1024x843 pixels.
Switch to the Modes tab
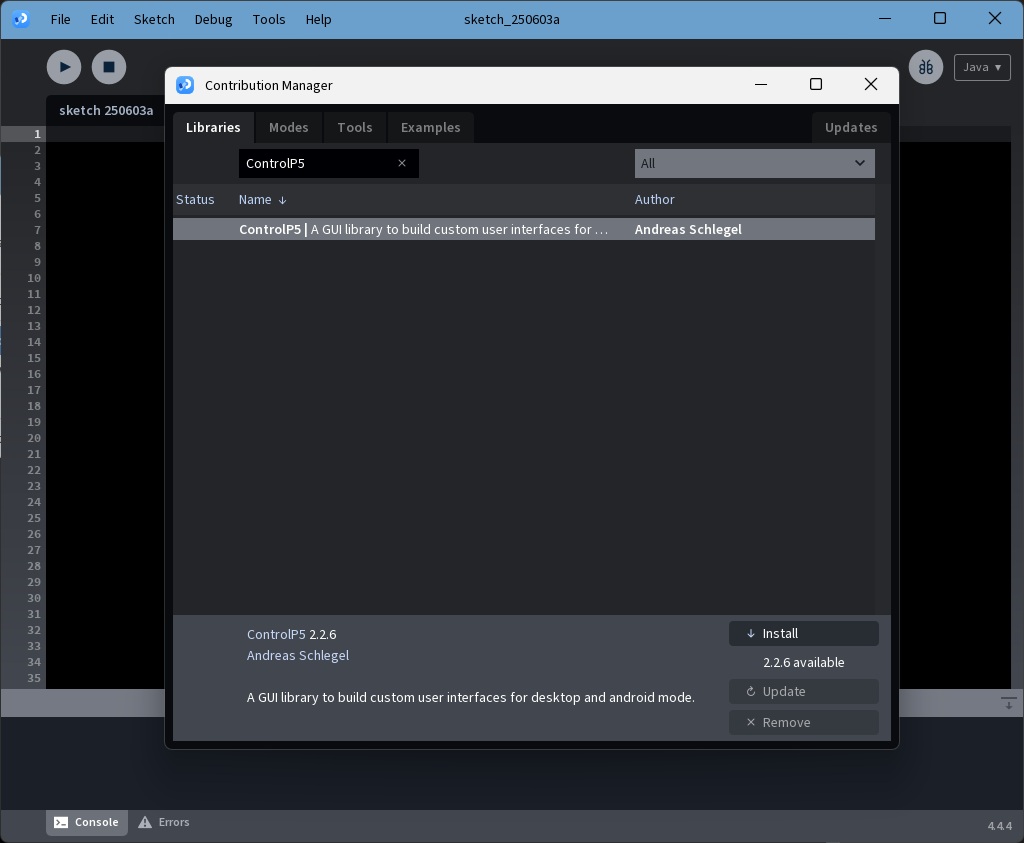point(289,127)
